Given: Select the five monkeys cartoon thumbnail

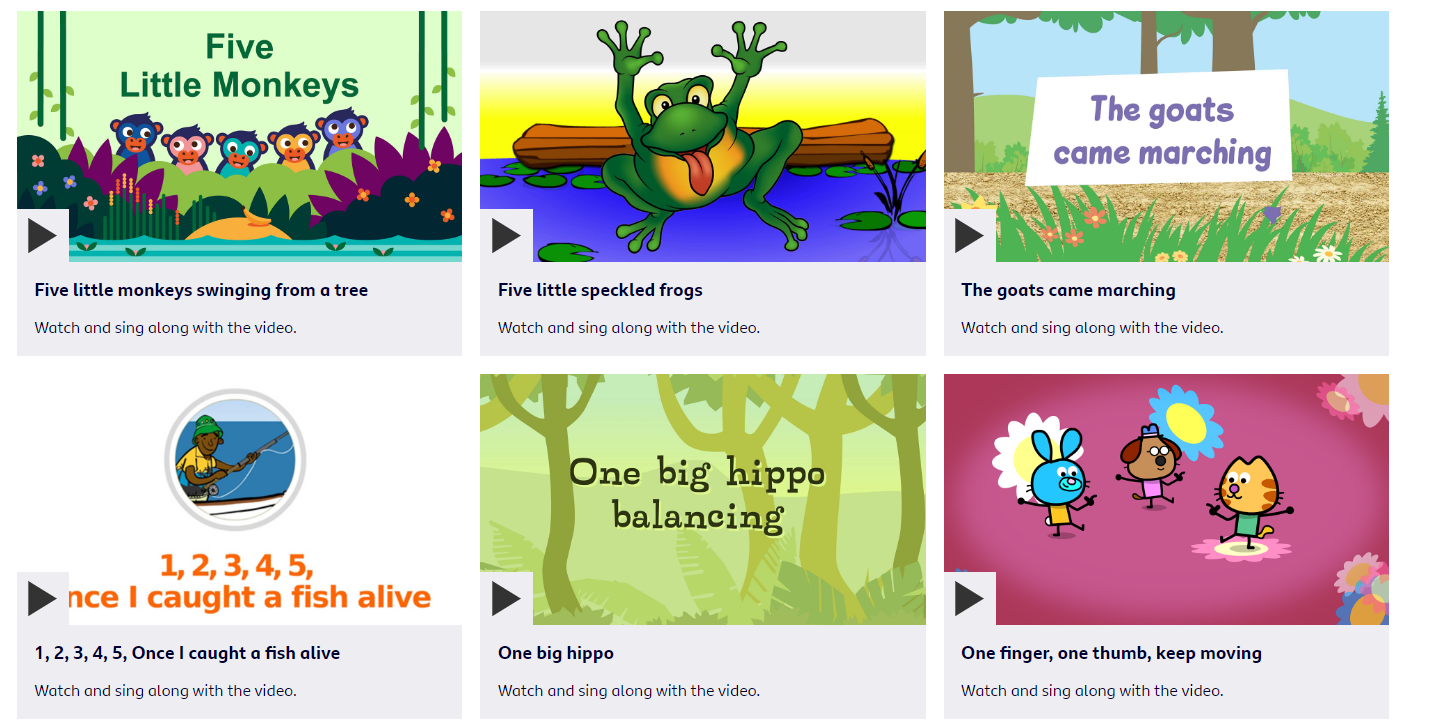Looking at the screenshot, I should (239, 136).
